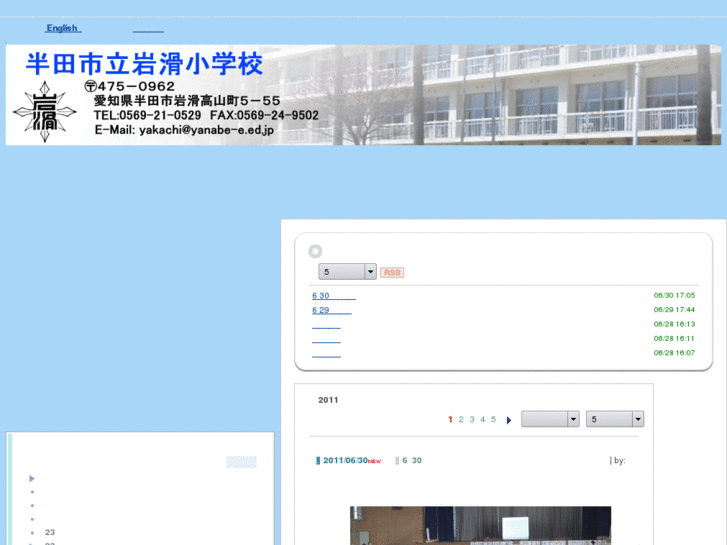Open the 6 30 news link

pos(334,295)
